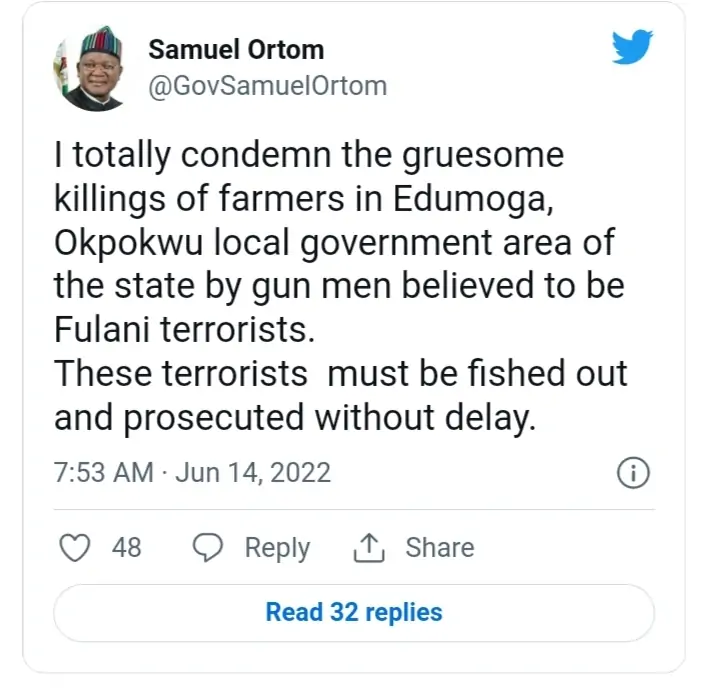The image size is (720, 693).
Task: Click the like count 48
Action: (125, 547)
